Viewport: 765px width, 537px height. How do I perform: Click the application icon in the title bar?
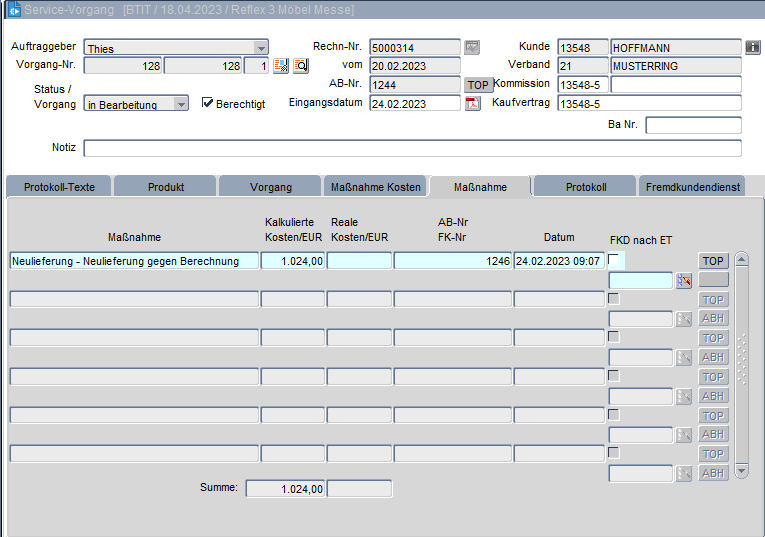[14, 9]
